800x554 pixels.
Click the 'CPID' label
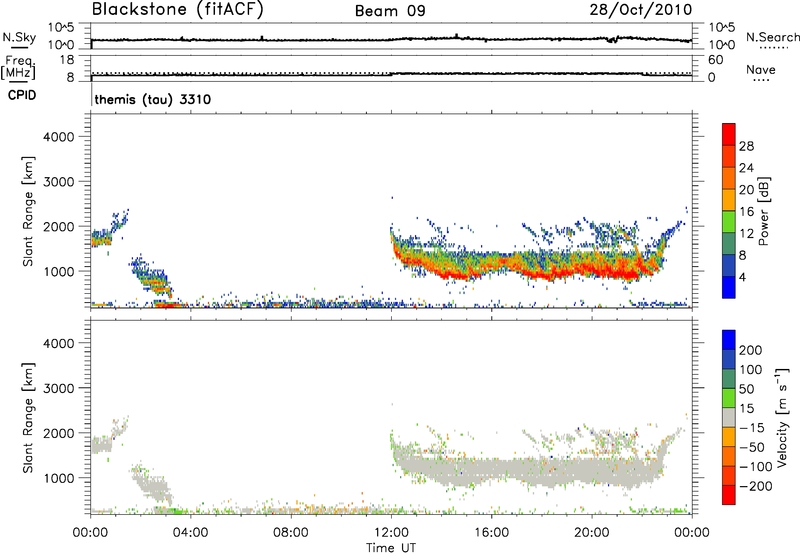pos(22,95)
